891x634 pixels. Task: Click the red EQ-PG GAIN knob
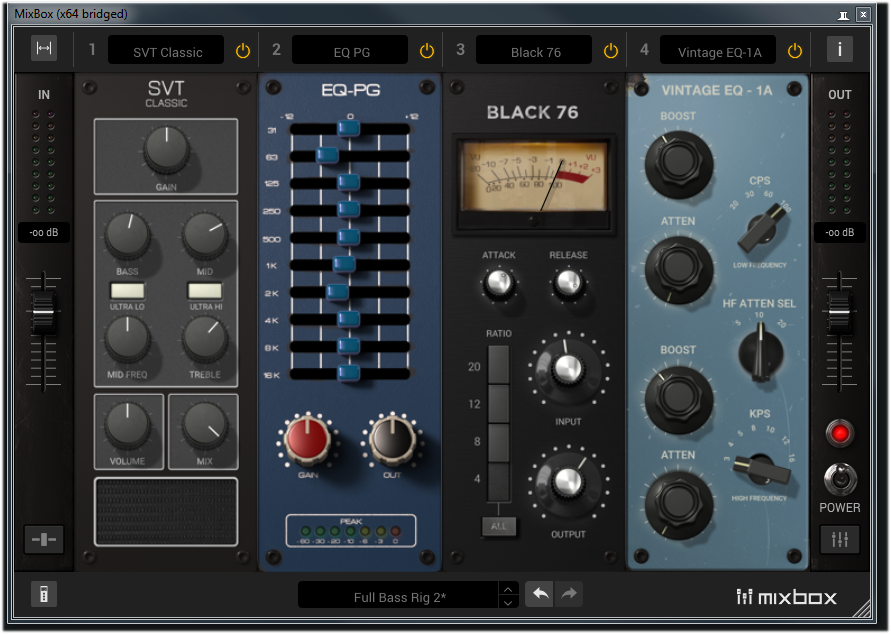307,439
